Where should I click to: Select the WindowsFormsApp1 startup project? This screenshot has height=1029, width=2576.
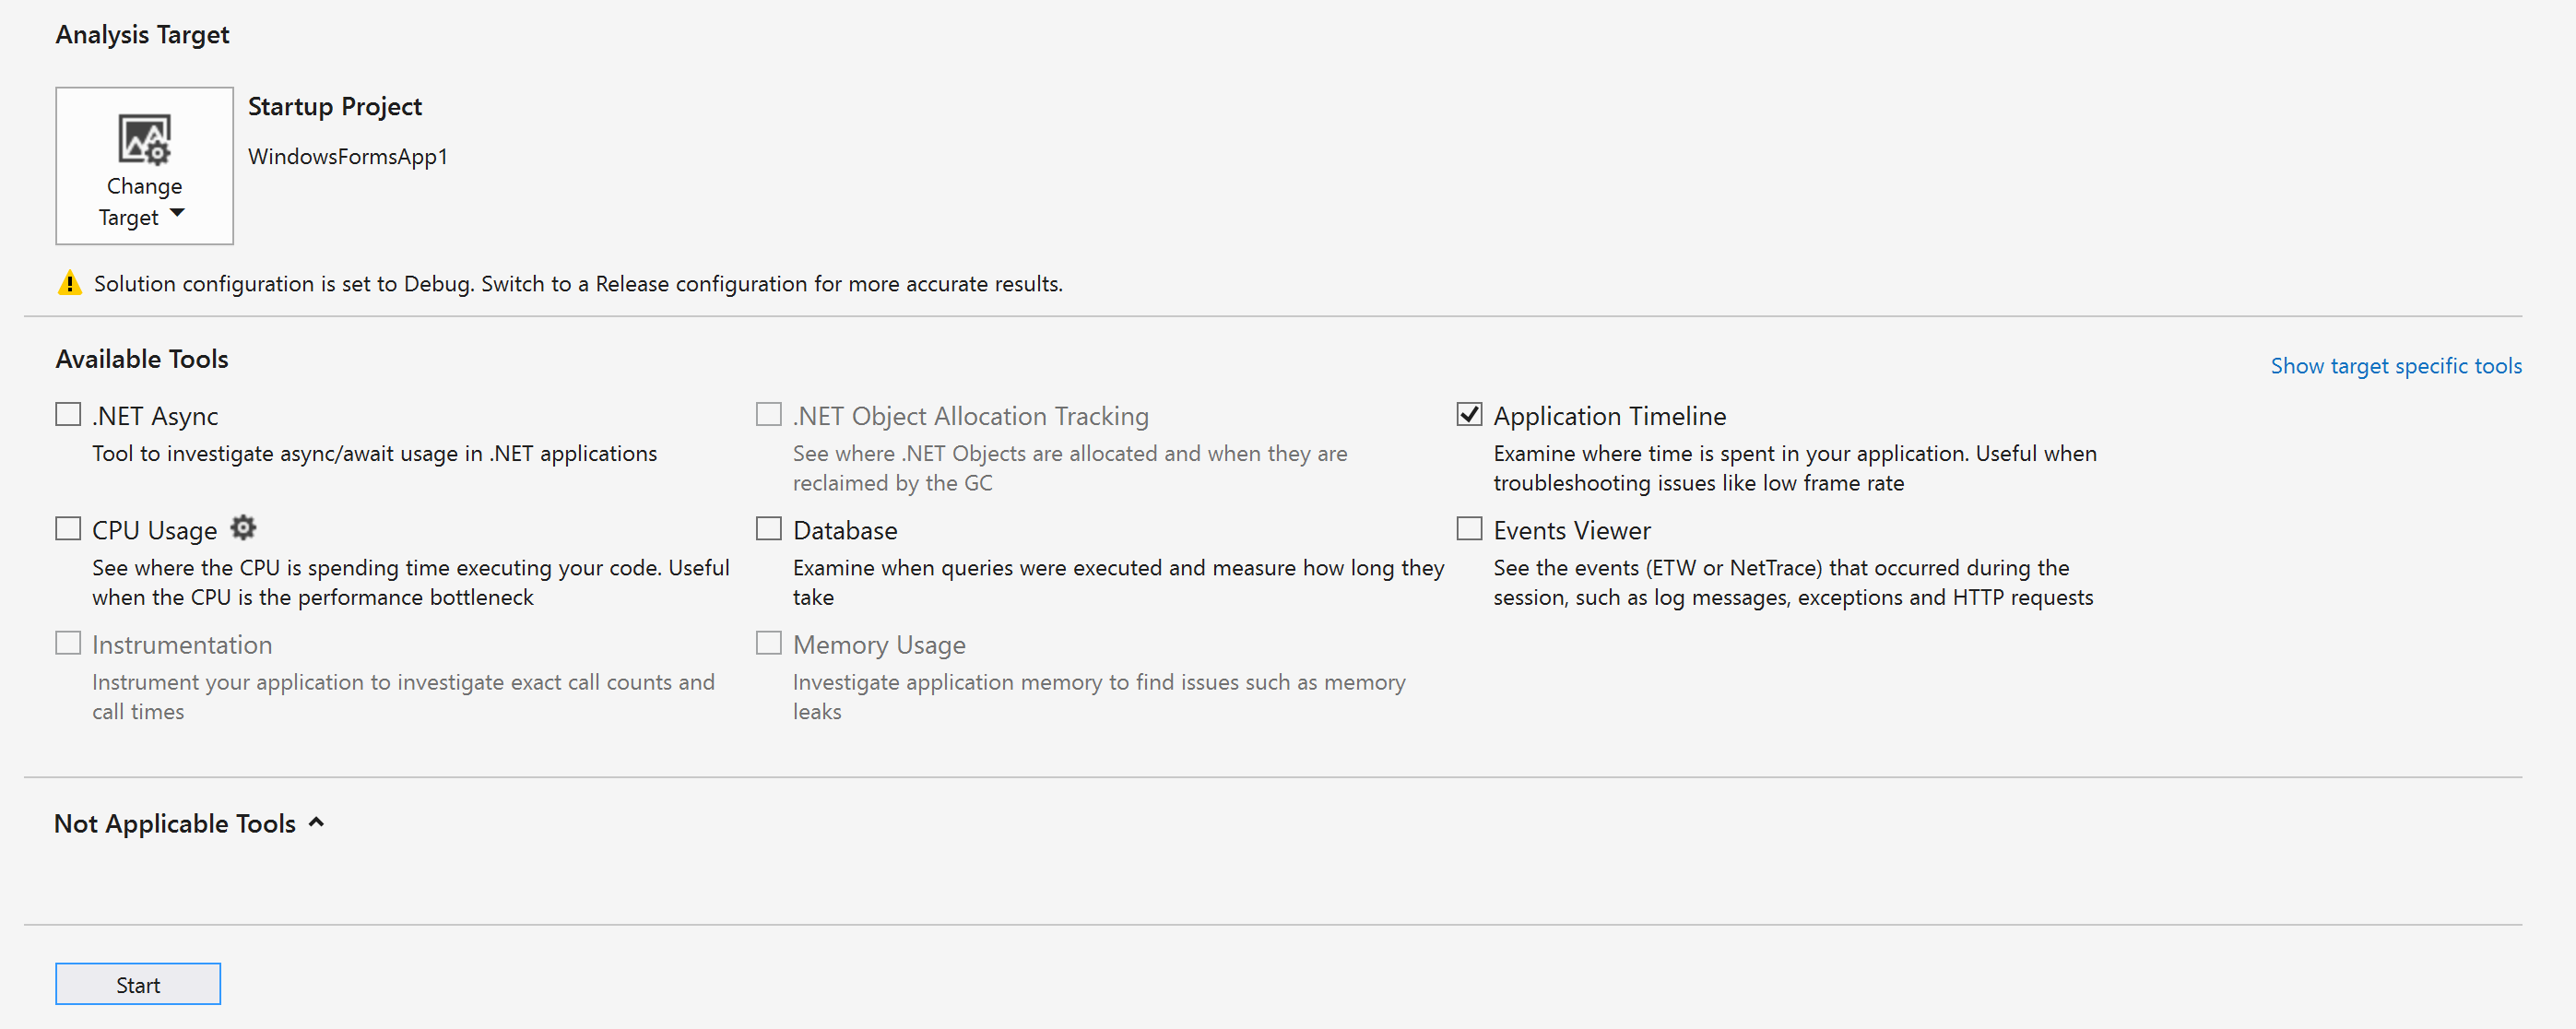coord(347,155)
